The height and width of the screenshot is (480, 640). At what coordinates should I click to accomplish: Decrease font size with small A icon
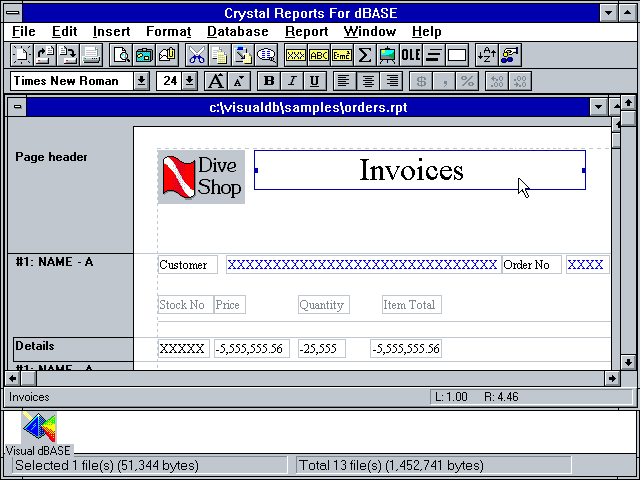pyautogui.click(x=239, y=81)
